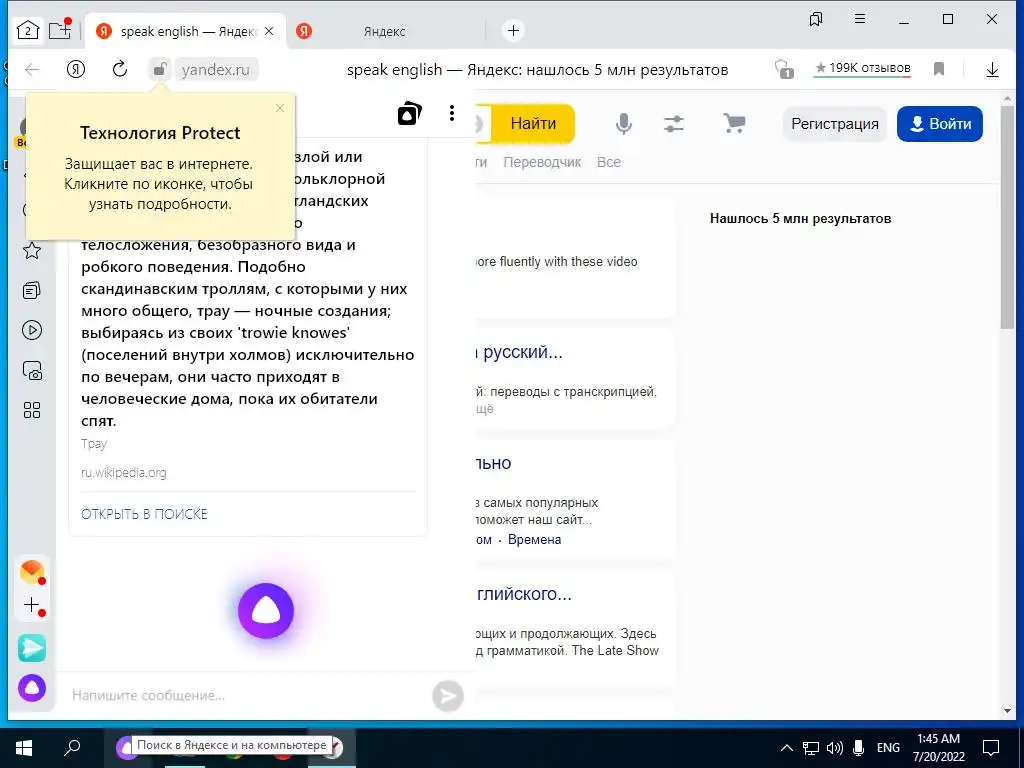Open search settings sliders icon
Screen dimensions: 1024x768
674,123
